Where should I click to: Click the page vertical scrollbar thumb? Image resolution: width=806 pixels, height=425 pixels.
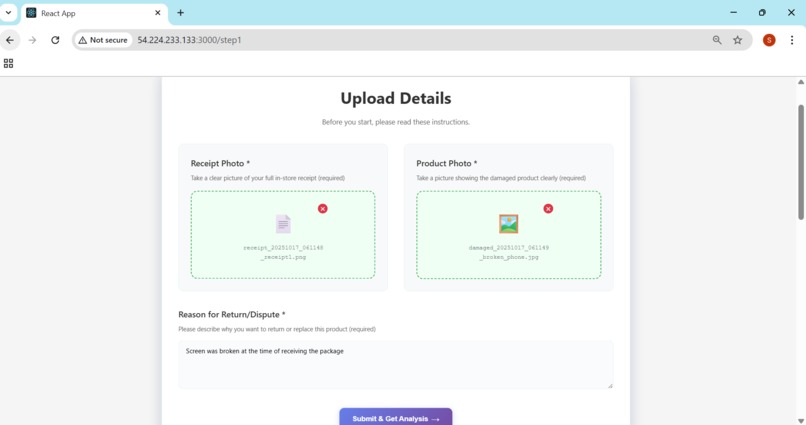(x=801, y=162)
